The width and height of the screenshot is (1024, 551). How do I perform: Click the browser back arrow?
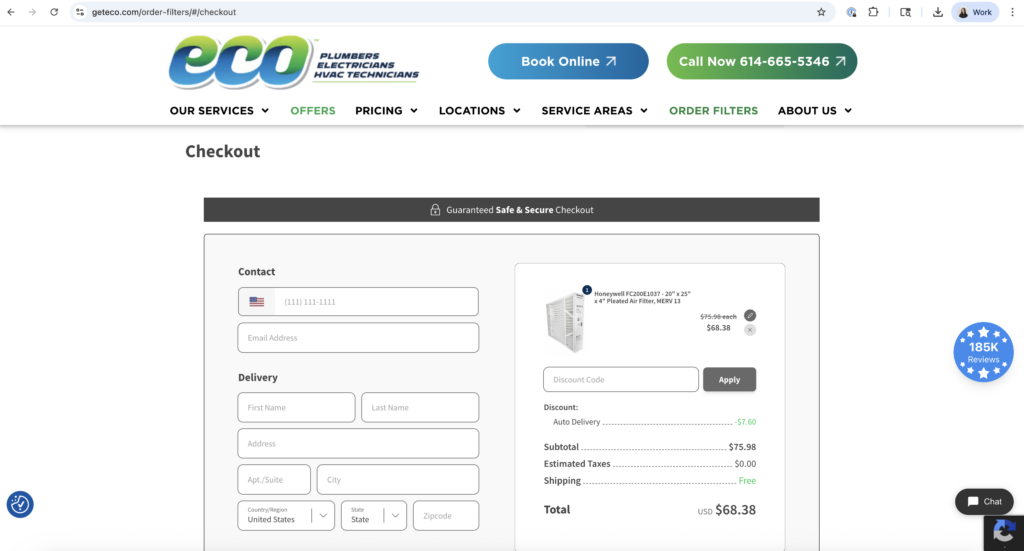11,12
